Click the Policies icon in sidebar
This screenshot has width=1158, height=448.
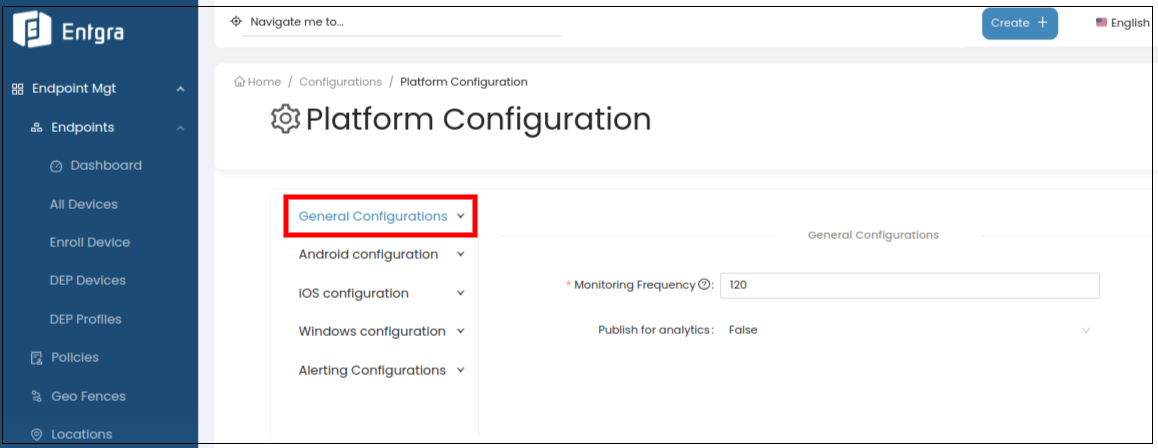37,358
